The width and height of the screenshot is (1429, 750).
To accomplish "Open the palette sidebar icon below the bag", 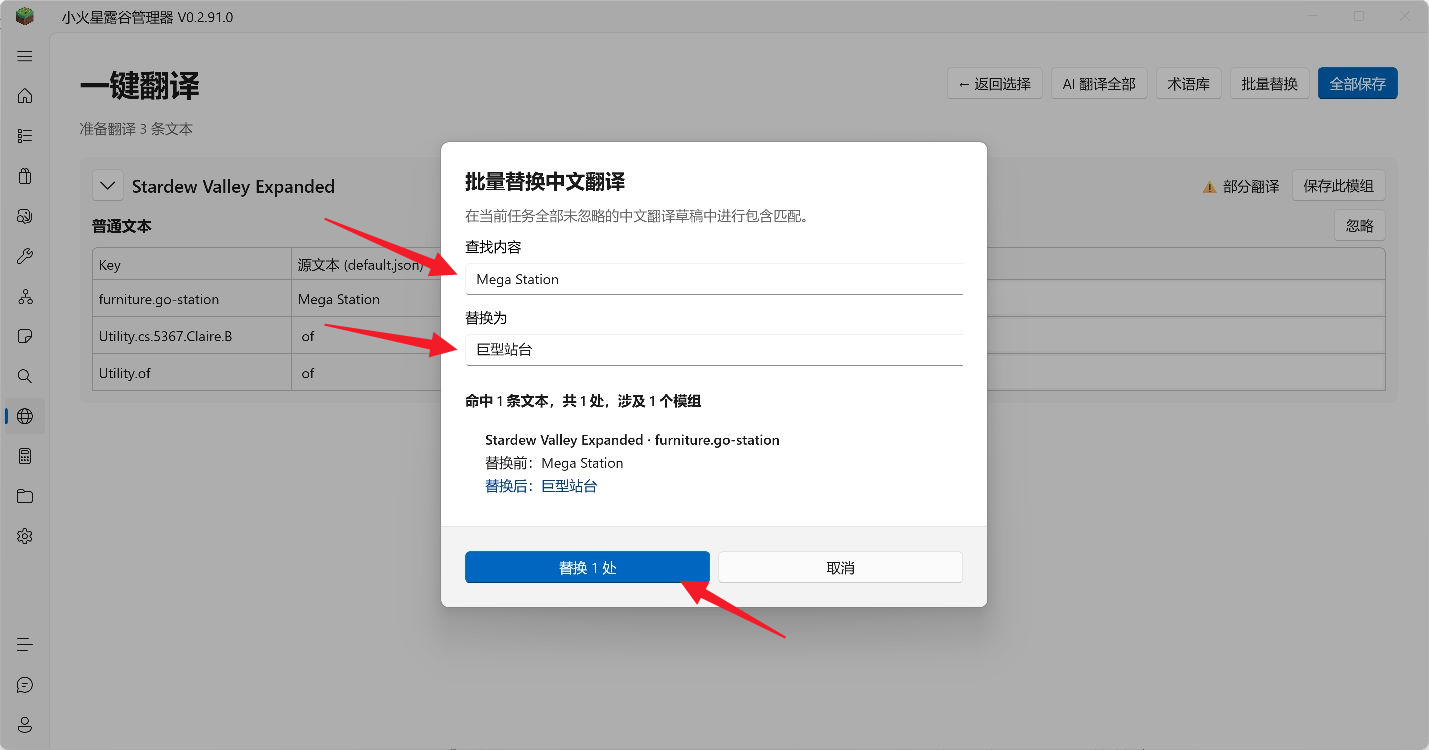I will [25, 216].
